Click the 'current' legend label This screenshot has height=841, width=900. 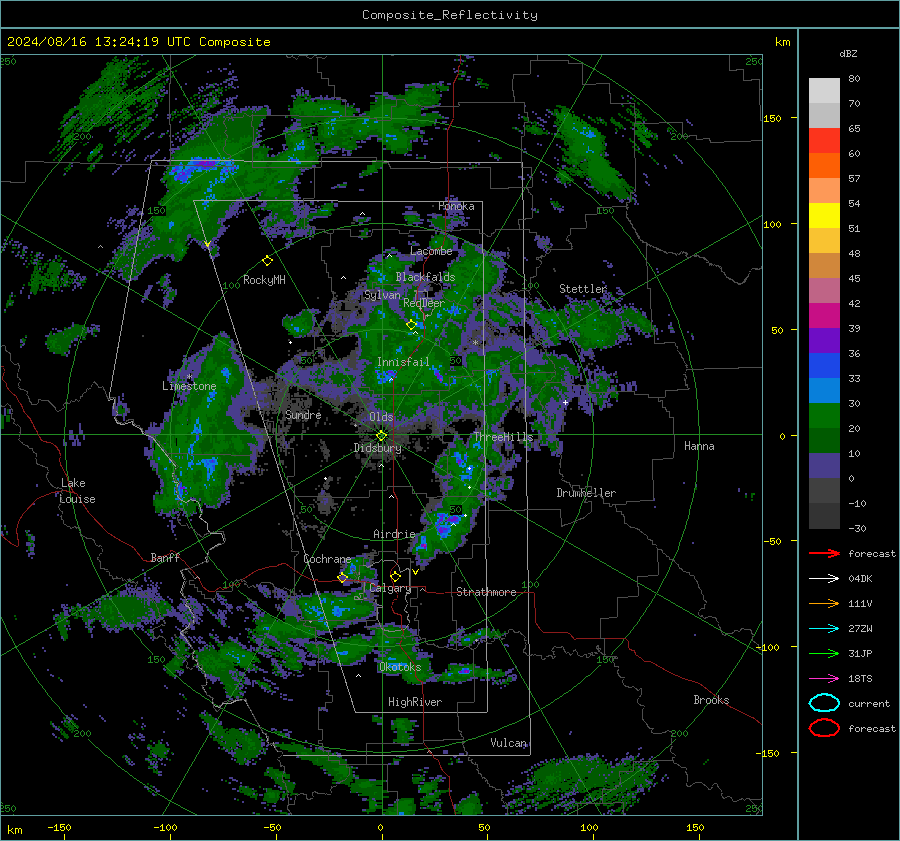click(x=869, y=703)
